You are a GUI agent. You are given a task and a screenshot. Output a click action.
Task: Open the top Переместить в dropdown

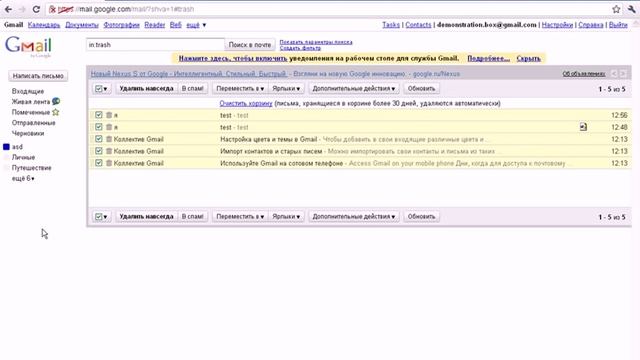coord(240,88)
